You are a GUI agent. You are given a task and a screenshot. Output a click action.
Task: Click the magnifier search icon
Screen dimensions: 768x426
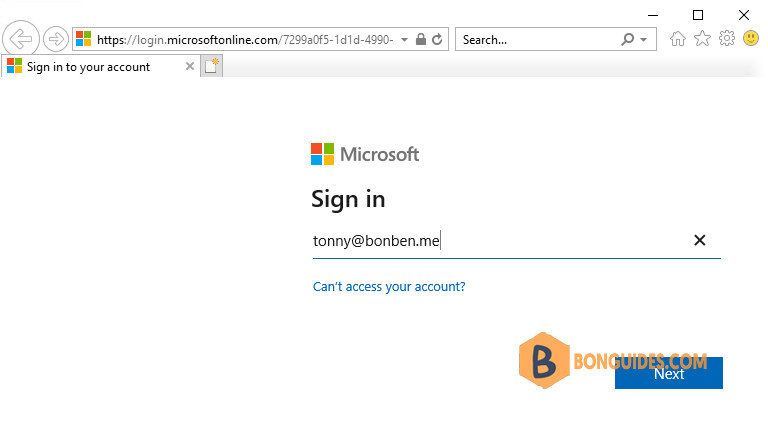point(627,39)
